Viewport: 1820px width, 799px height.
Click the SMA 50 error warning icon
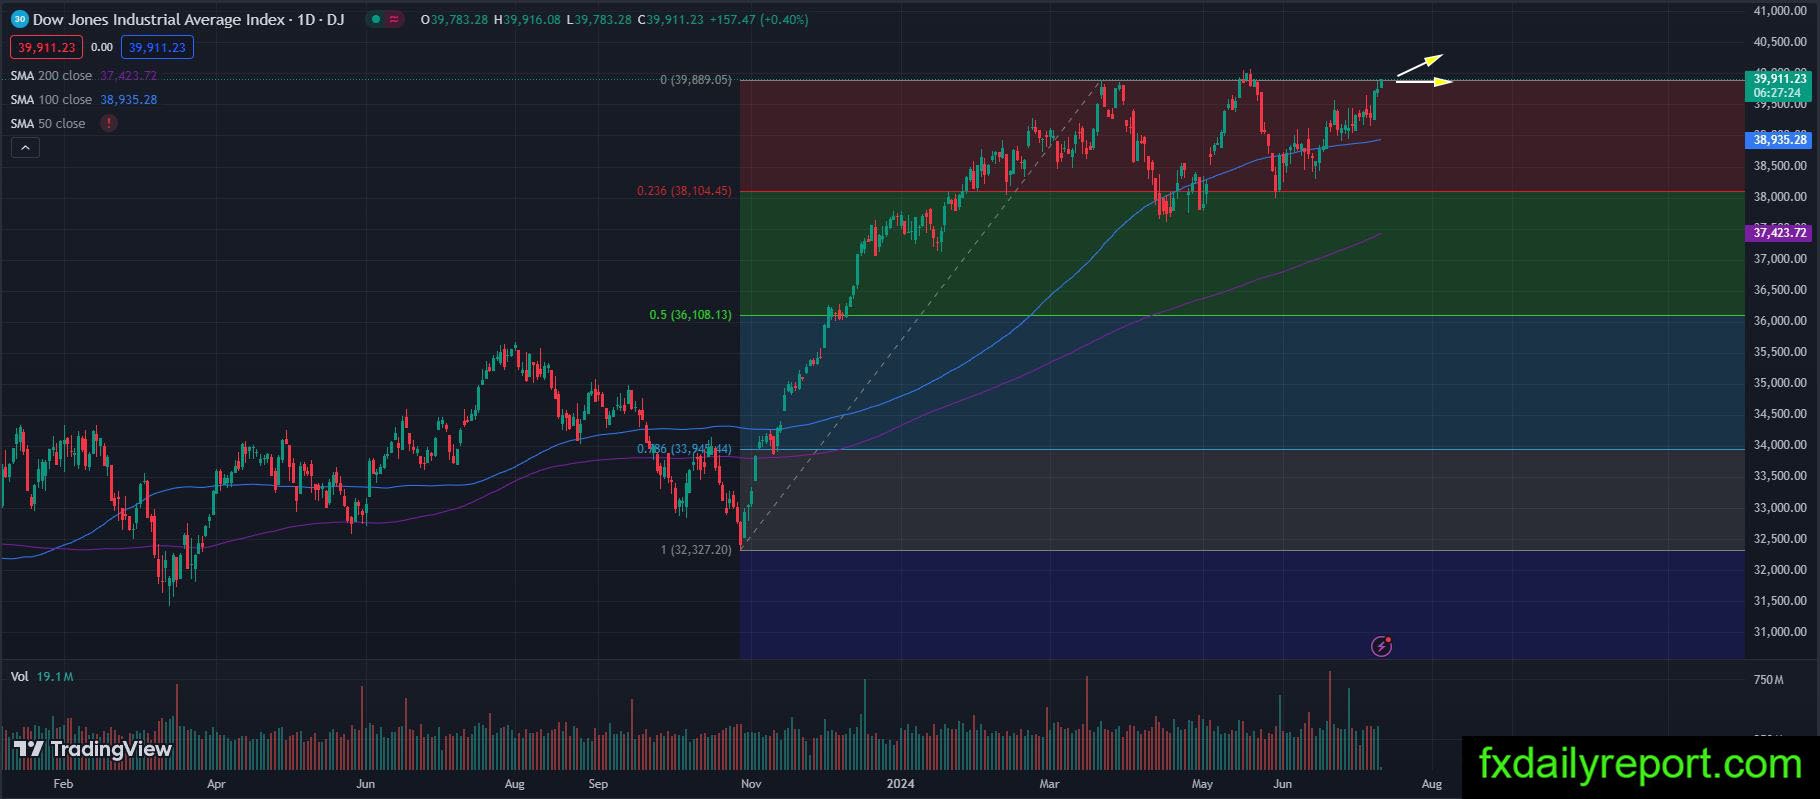pyautogui.click(x=108, y=123)
